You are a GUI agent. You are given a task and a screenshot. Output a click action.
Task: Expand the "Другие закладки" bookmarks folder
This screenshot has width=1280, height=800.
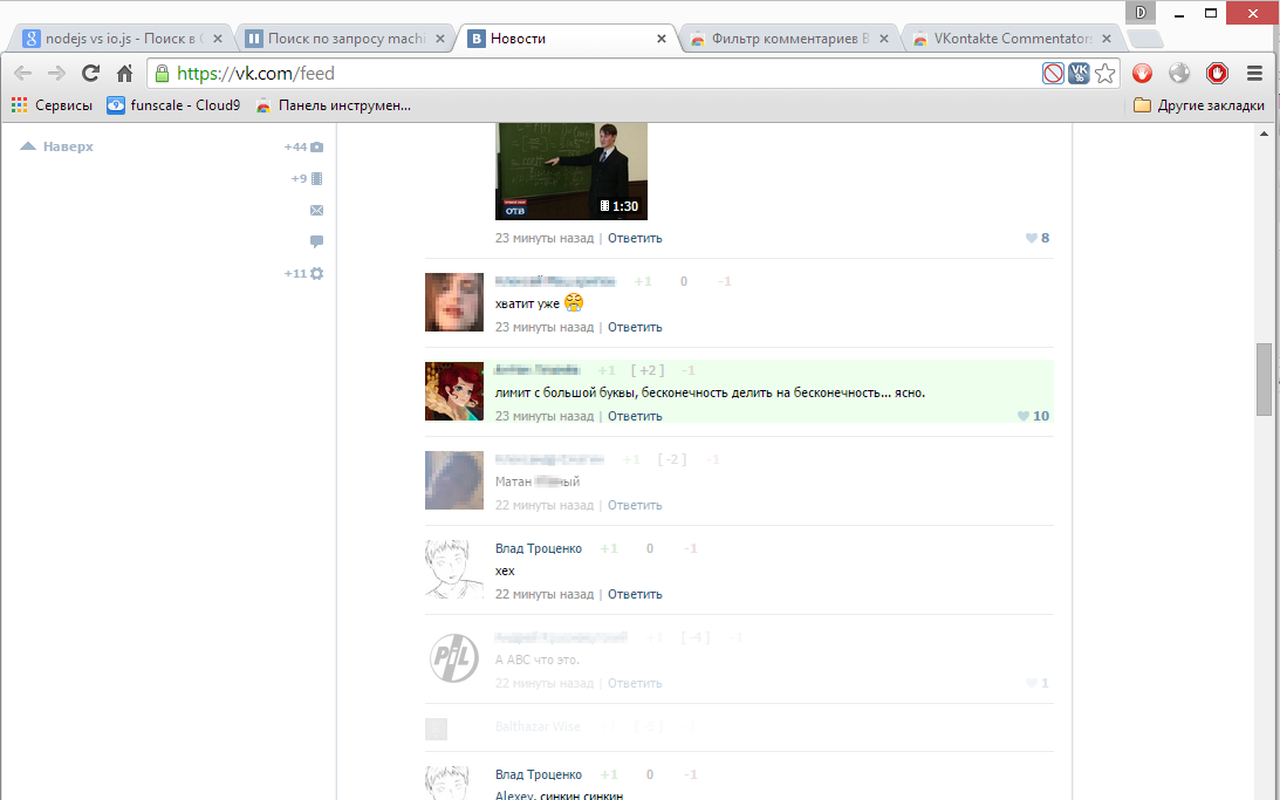(x=1199, y=105)
